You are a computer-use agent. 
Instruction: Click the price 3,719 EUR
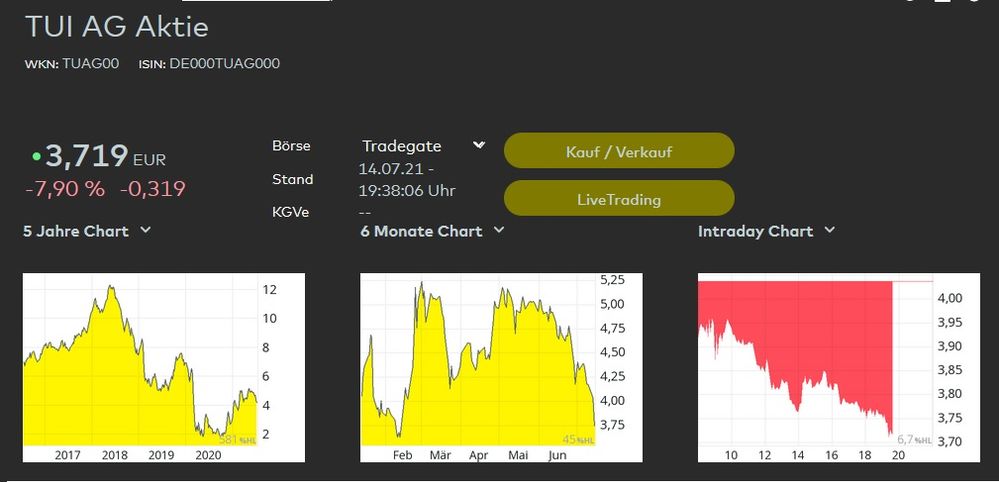[105, 157]
